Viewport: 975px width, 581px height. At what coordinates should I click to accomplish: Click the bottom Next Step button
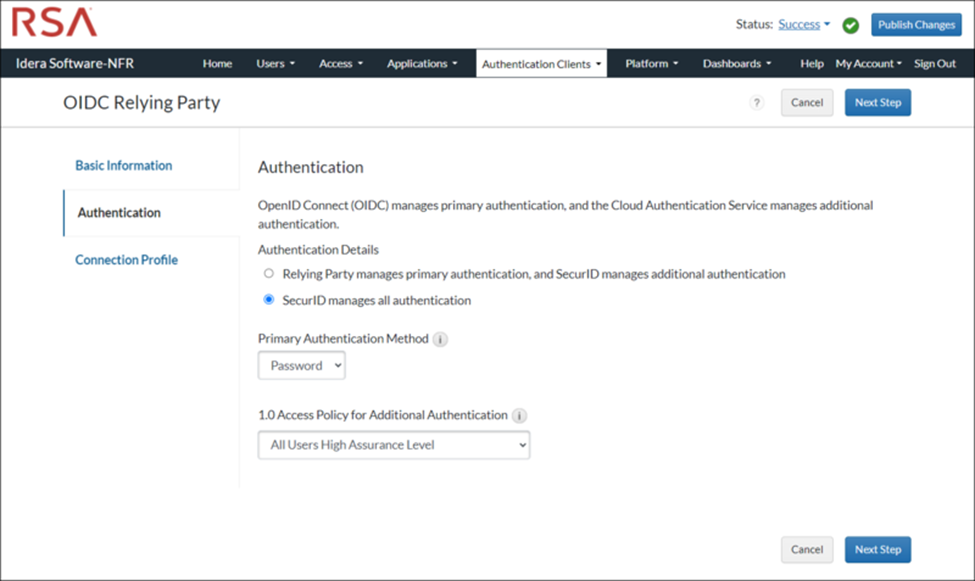877,549
